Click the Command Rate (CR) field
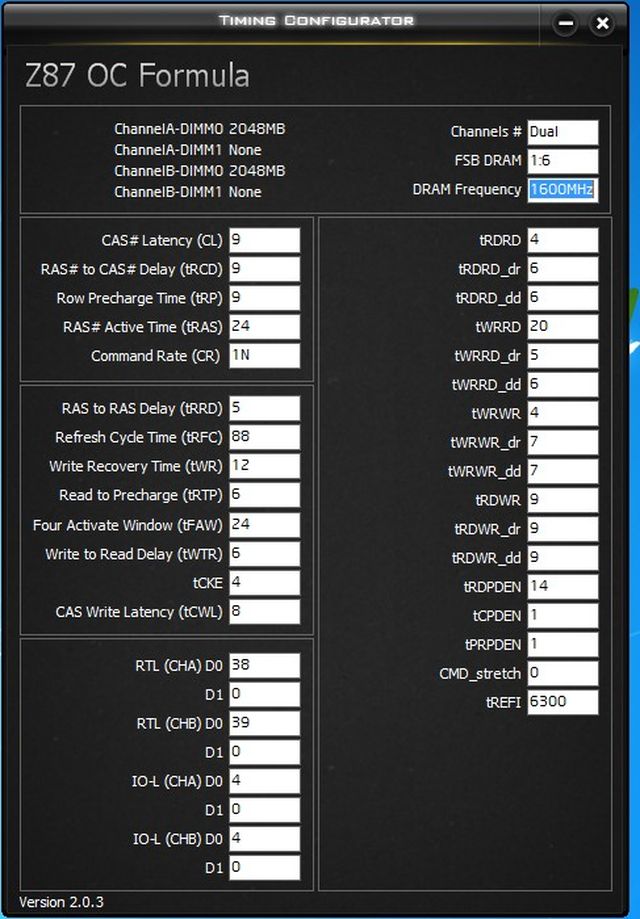Screen dimensions: 640x919 click(x=264, y=355)
